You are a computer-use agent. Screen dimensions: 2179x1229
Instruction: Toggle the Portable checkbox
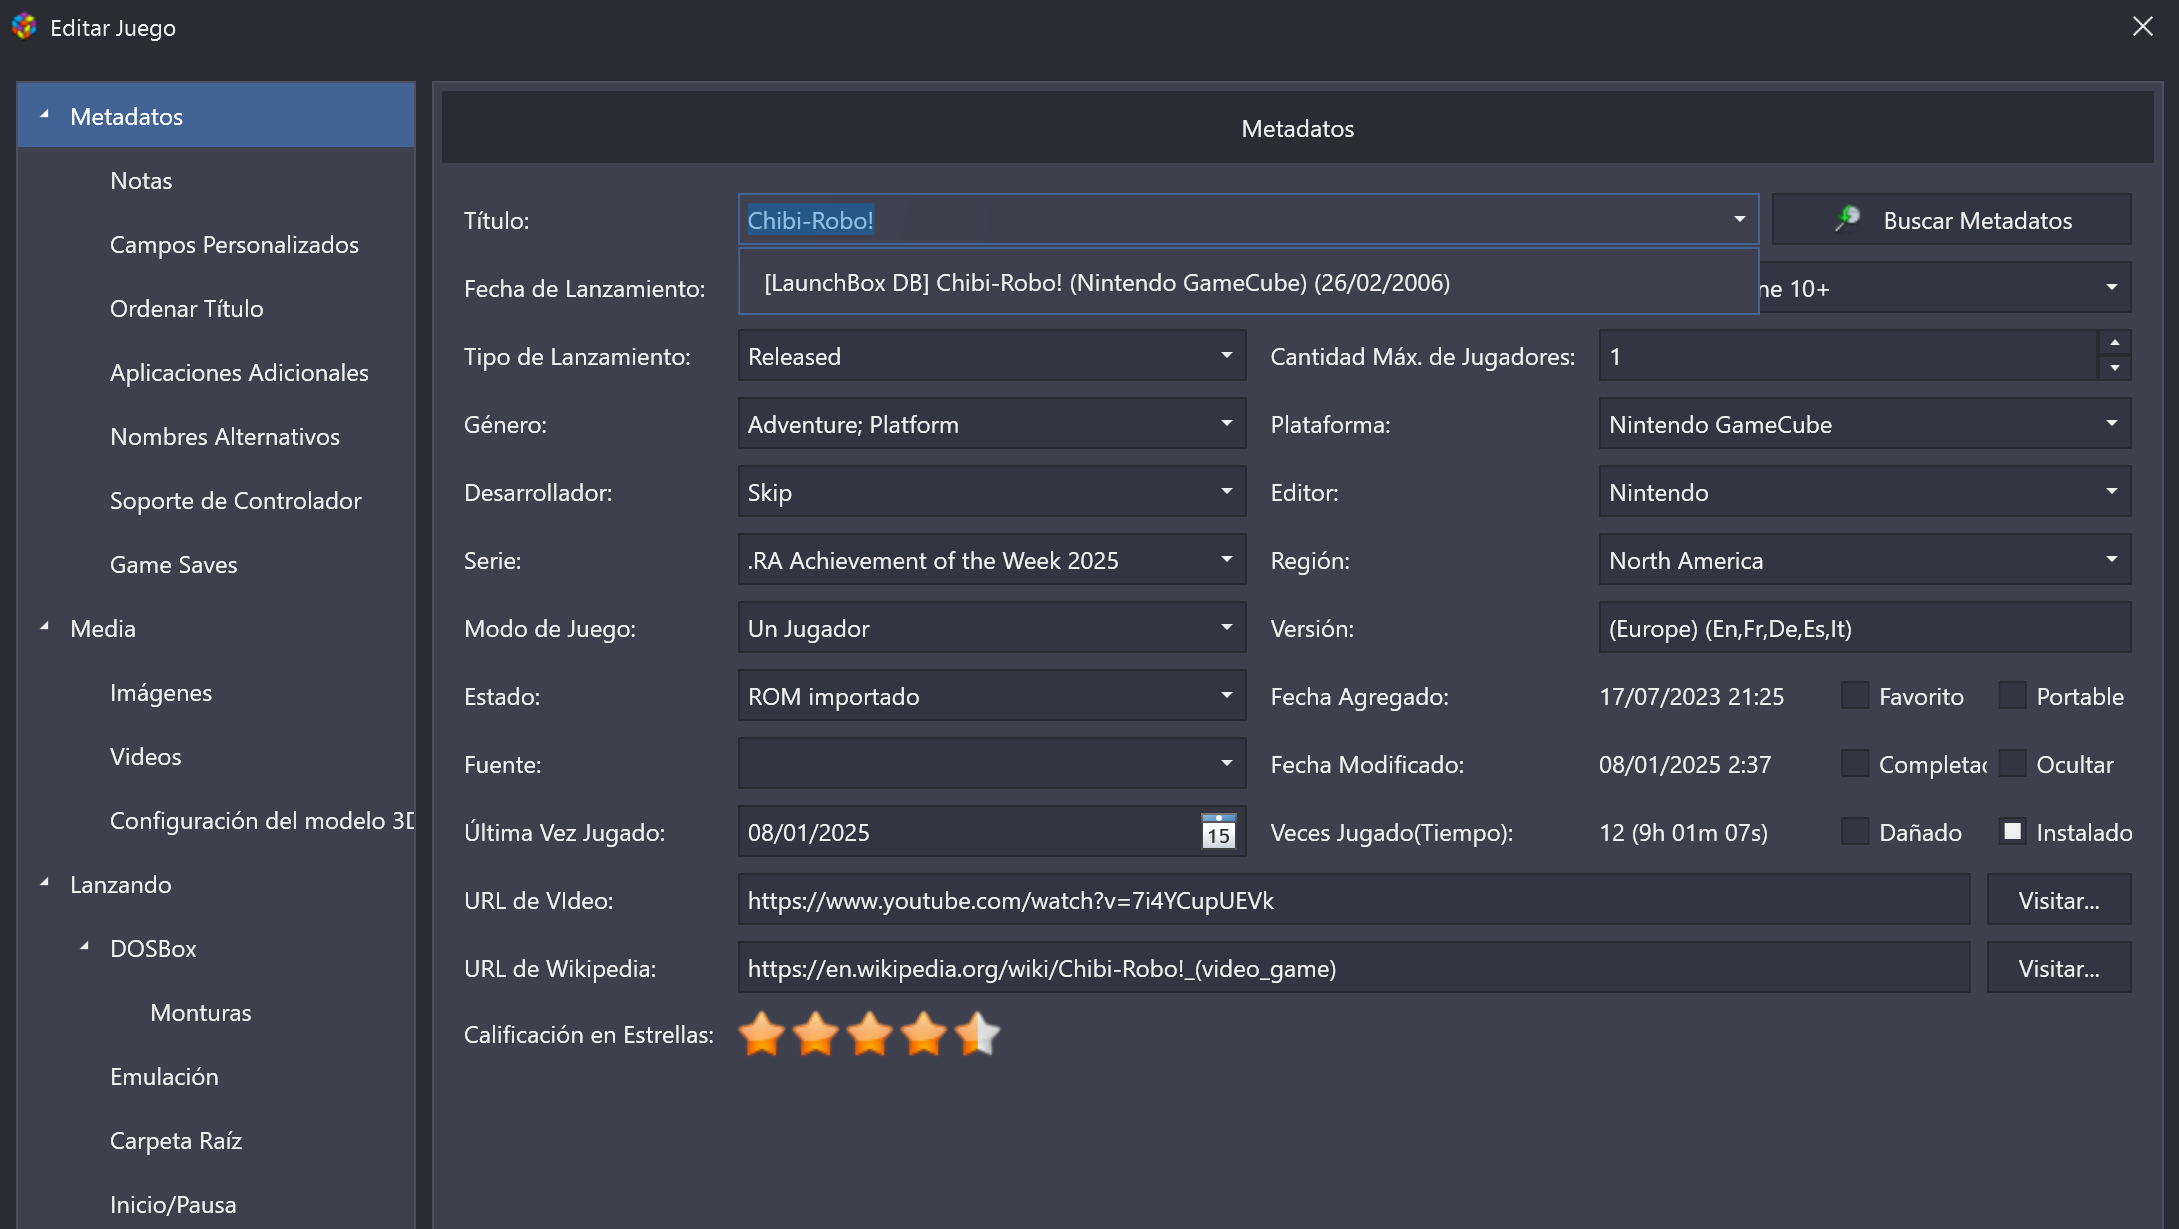[x=2012, y=696]
